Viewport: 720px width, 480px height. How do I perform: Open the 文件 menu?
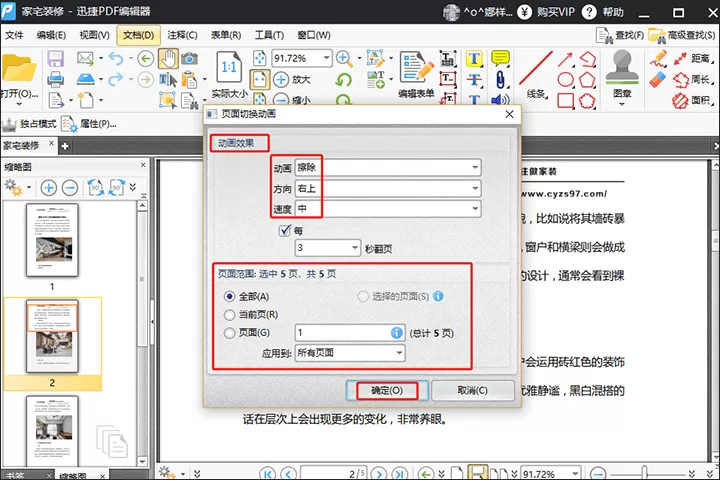coord(14,35)
